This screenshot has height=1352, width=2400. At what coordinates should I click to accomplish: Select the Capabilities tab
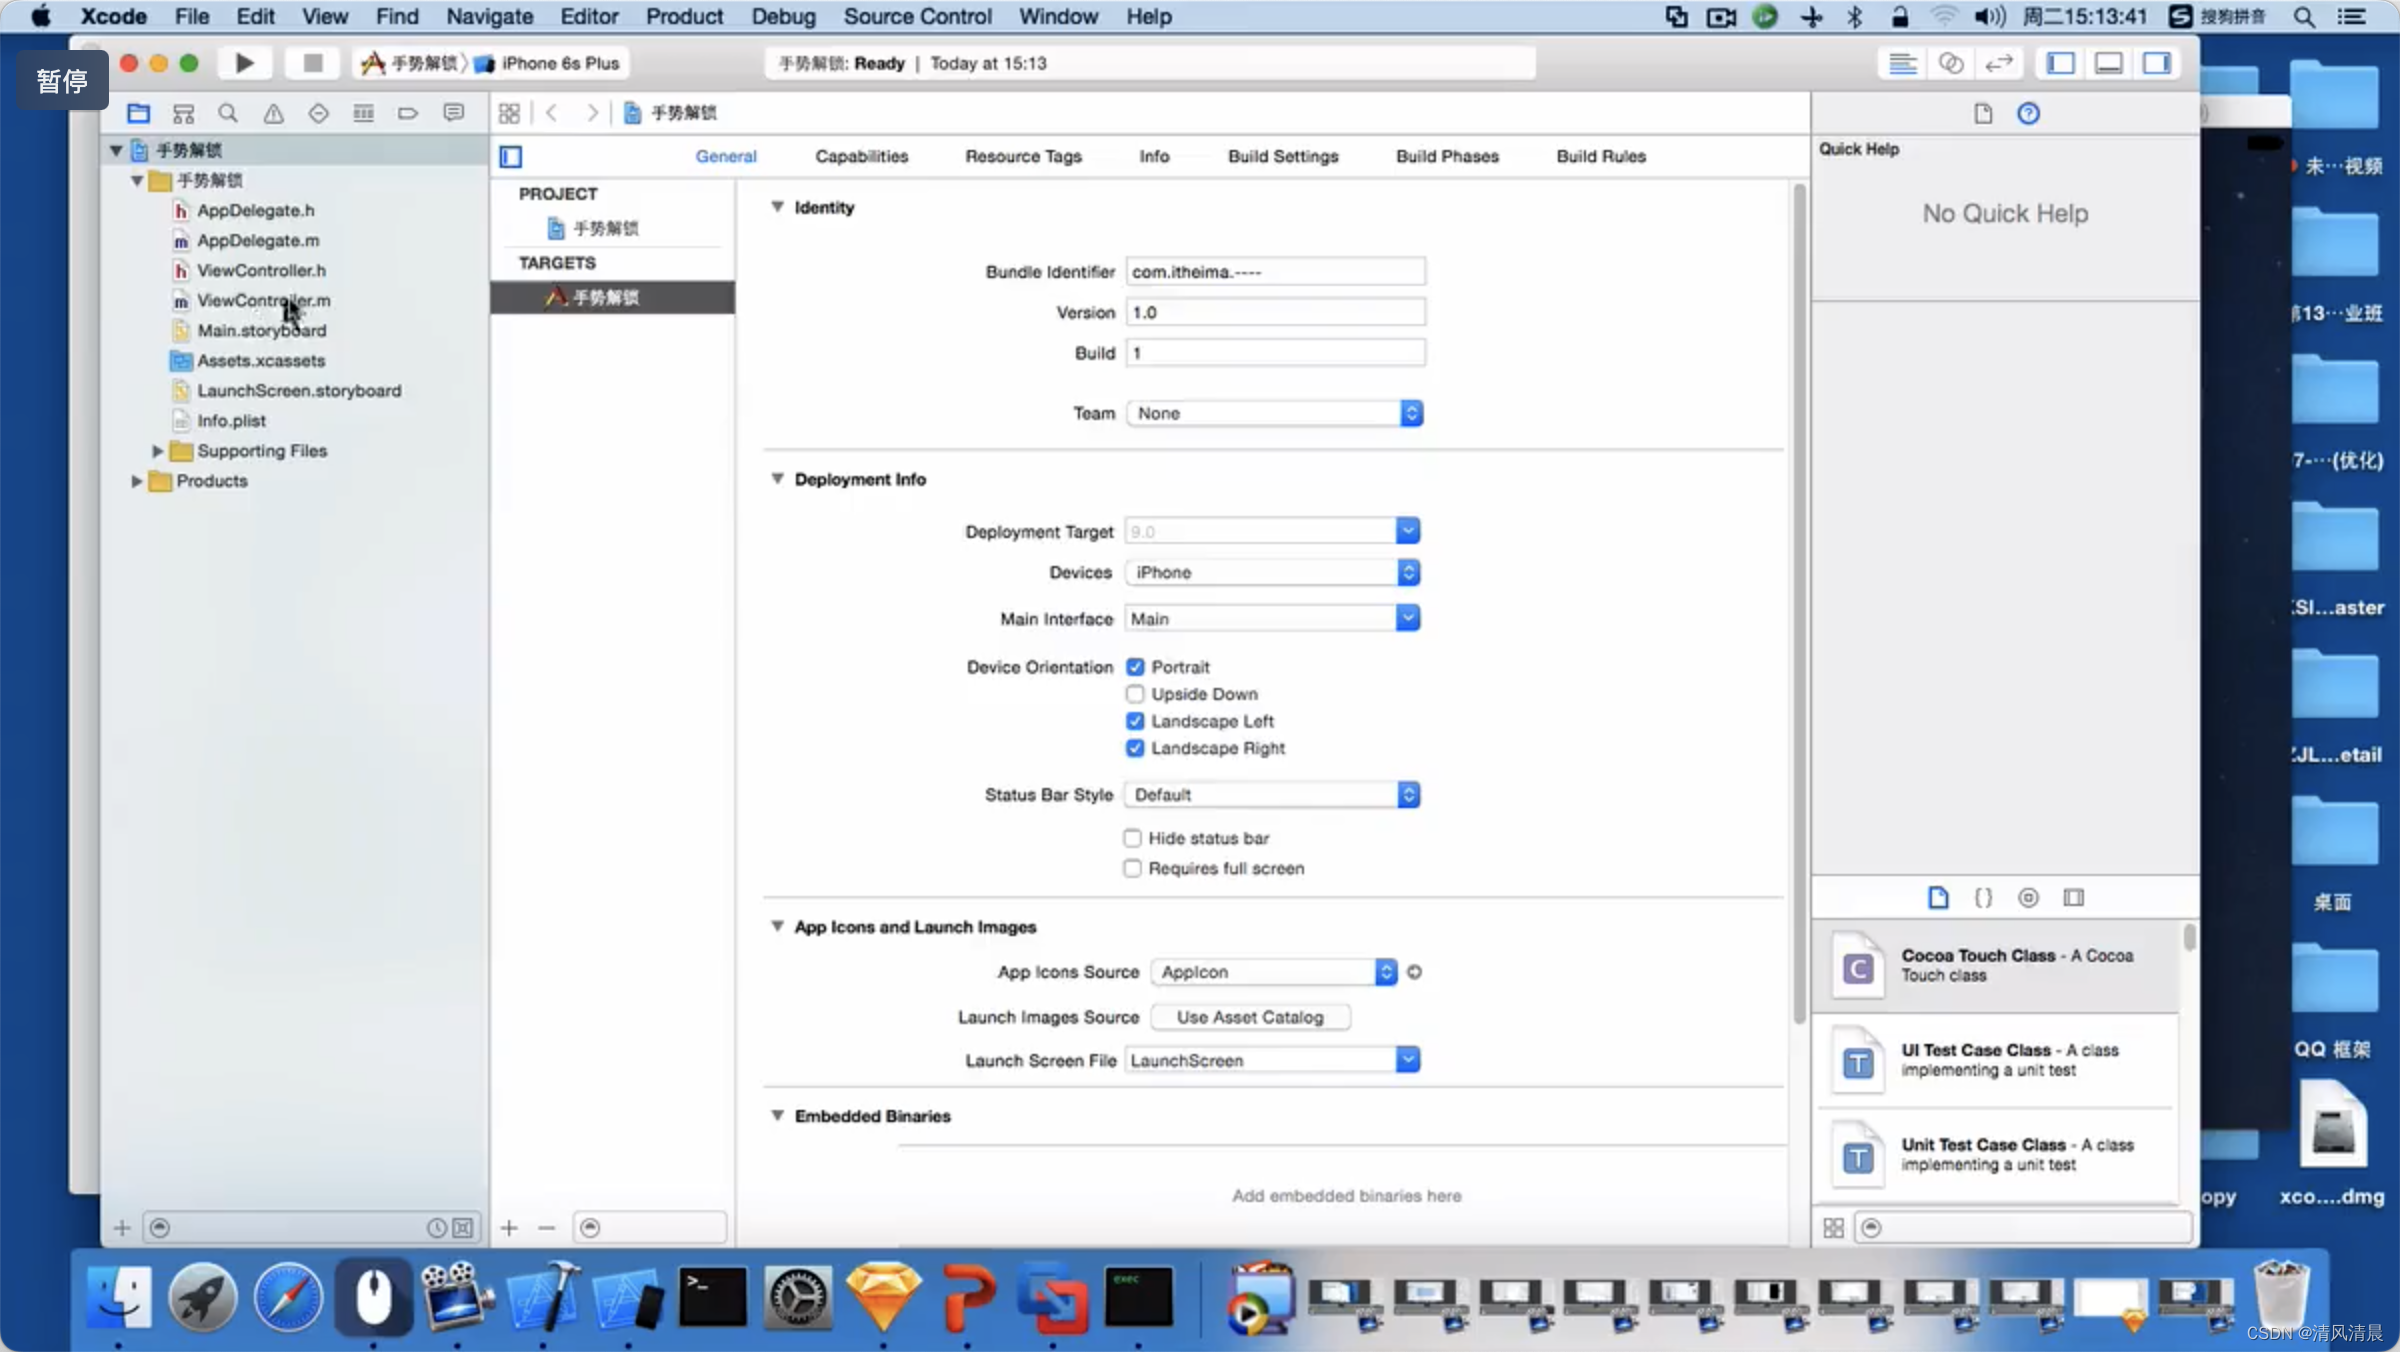pos(862,155)
